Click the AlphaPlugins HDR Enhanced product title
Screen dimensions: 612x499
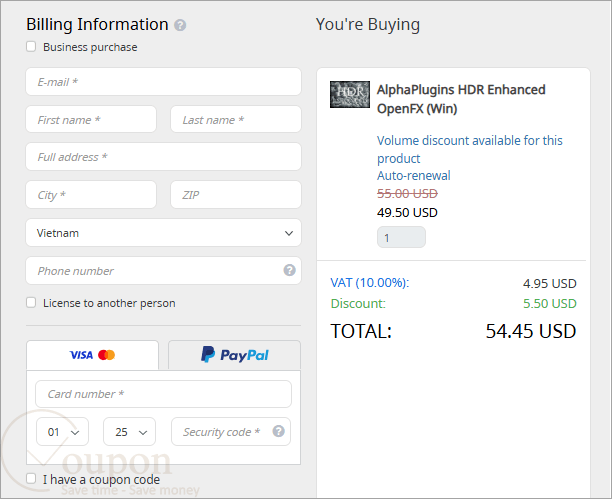461,99
